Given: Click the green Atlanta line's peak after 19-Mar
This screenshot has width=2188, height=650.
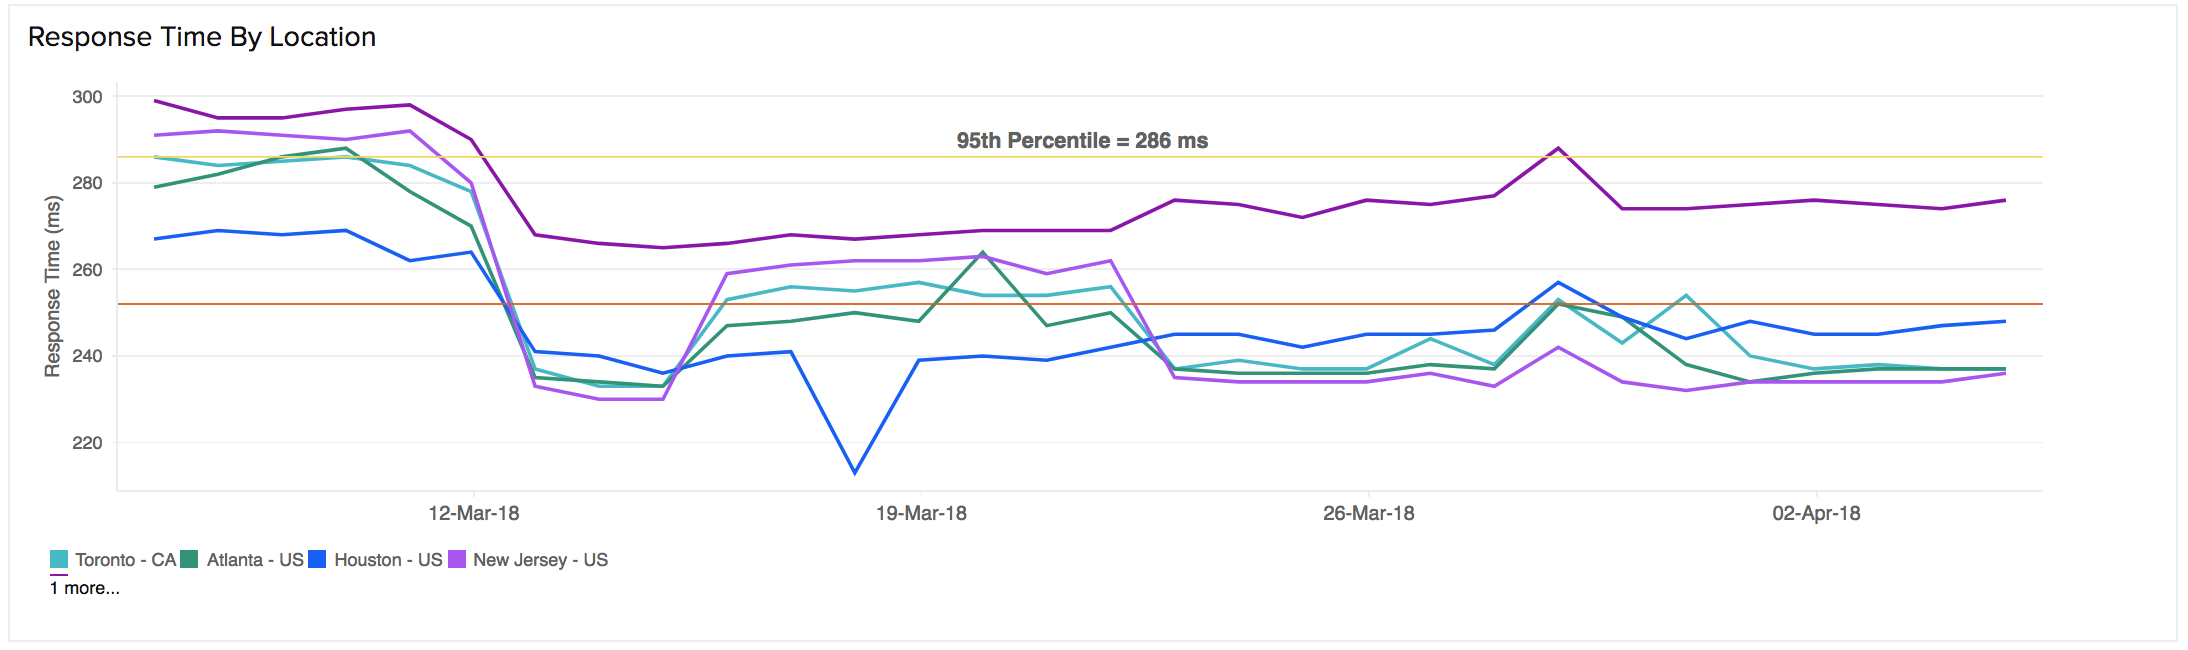Looking at the screenshot, I should [983, 253].
